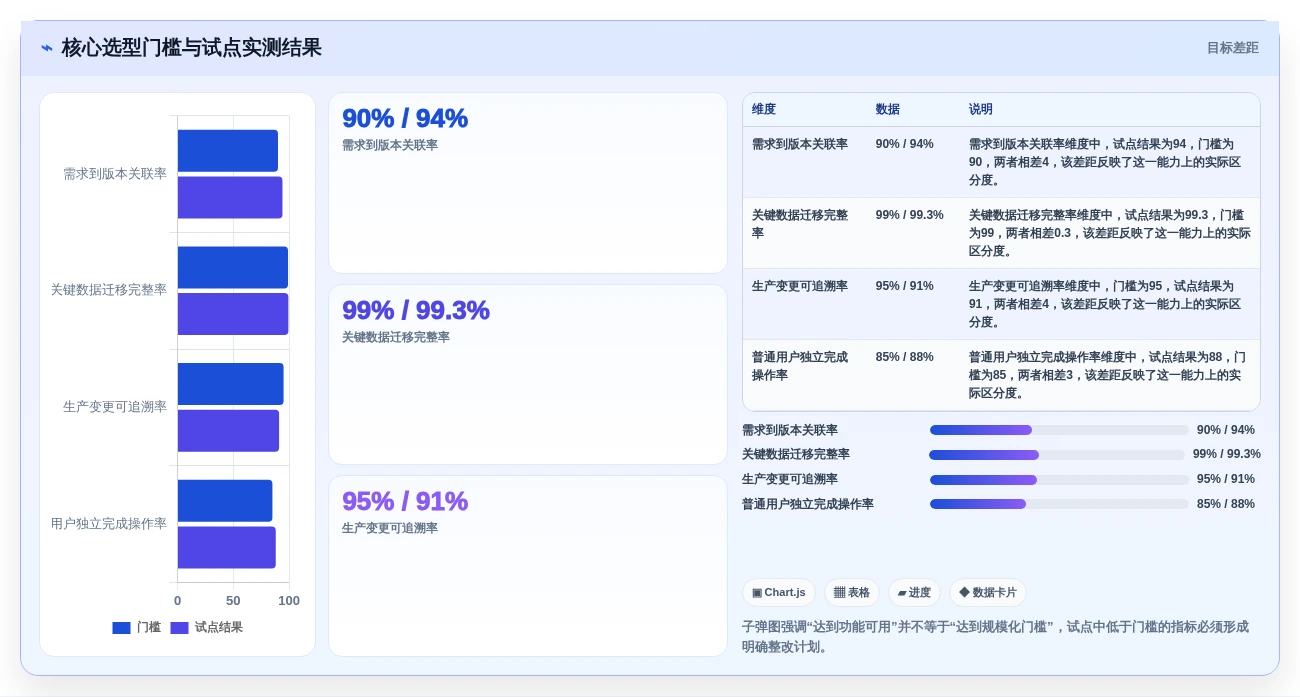
Task: Click the x-axis tick label 50
Action: coord(233,601)
